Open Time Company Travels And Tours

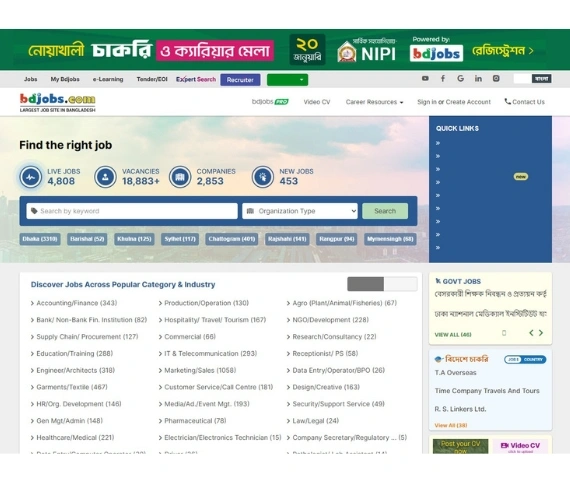pos(487,391)
